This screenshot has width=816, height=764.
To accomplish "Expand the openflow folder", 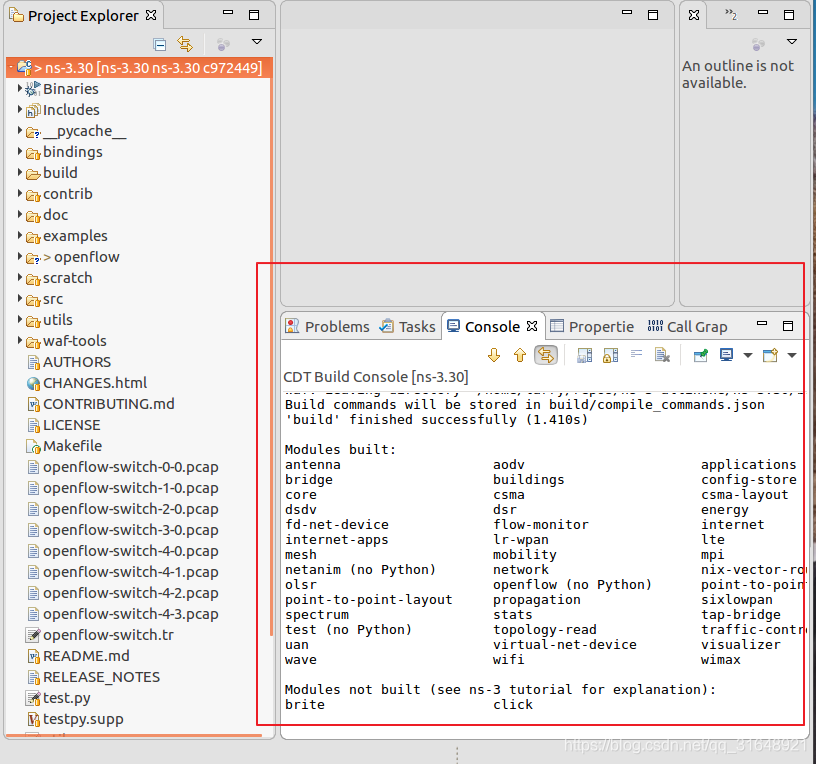I will (20, 257).
